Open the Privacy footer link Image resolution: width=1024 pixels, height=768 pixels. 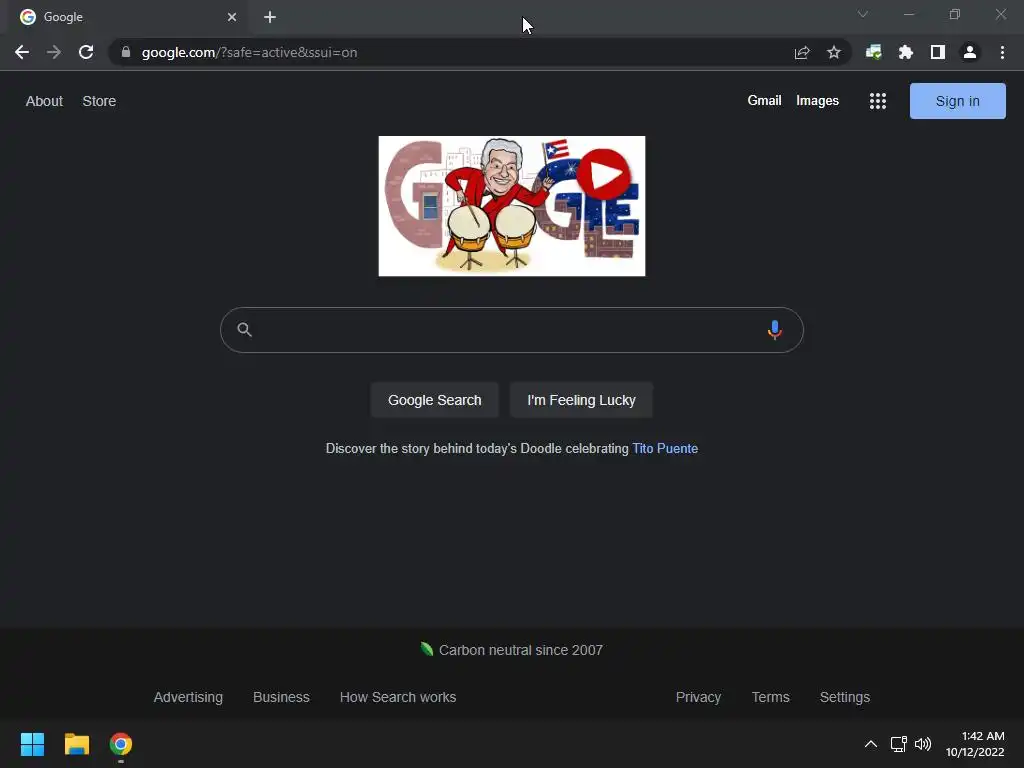click(698, 697)
